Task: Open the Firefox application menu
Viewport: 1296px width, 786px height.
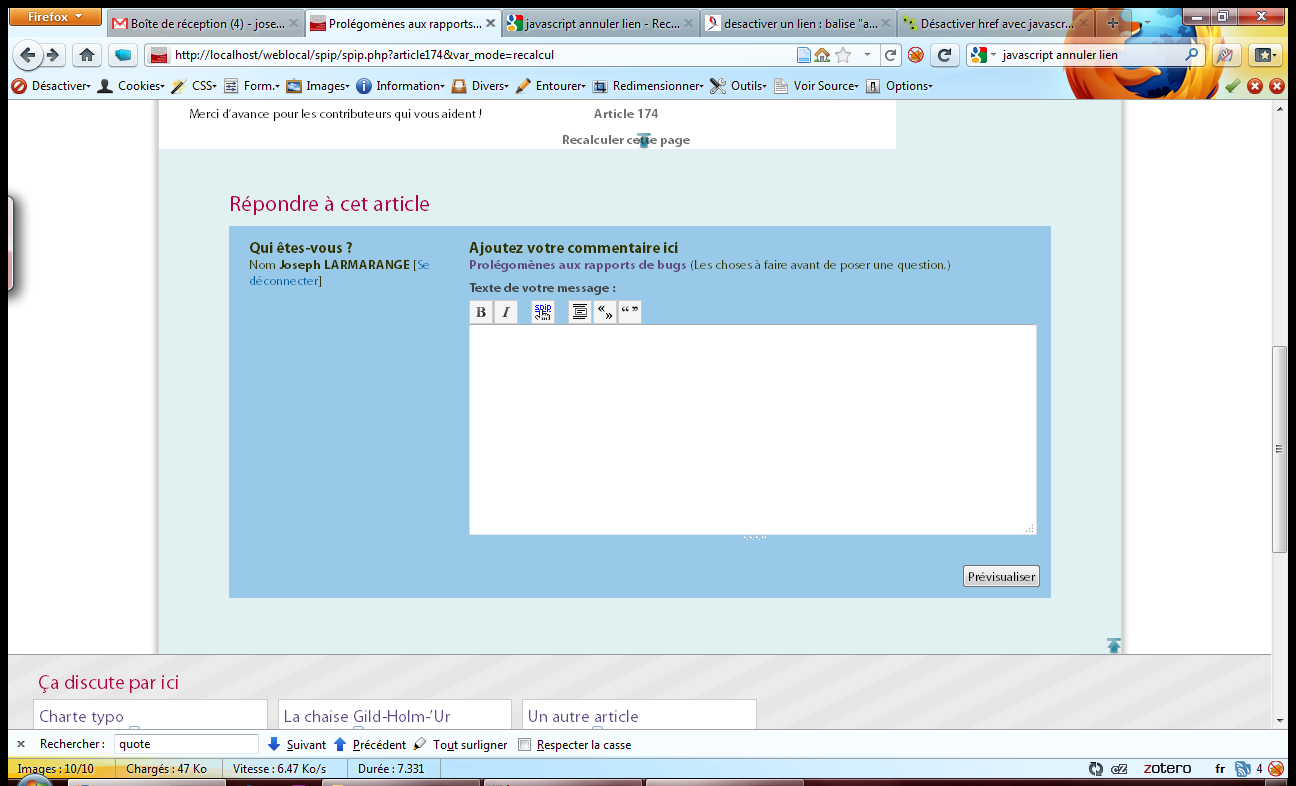Action: pos(55,17)
